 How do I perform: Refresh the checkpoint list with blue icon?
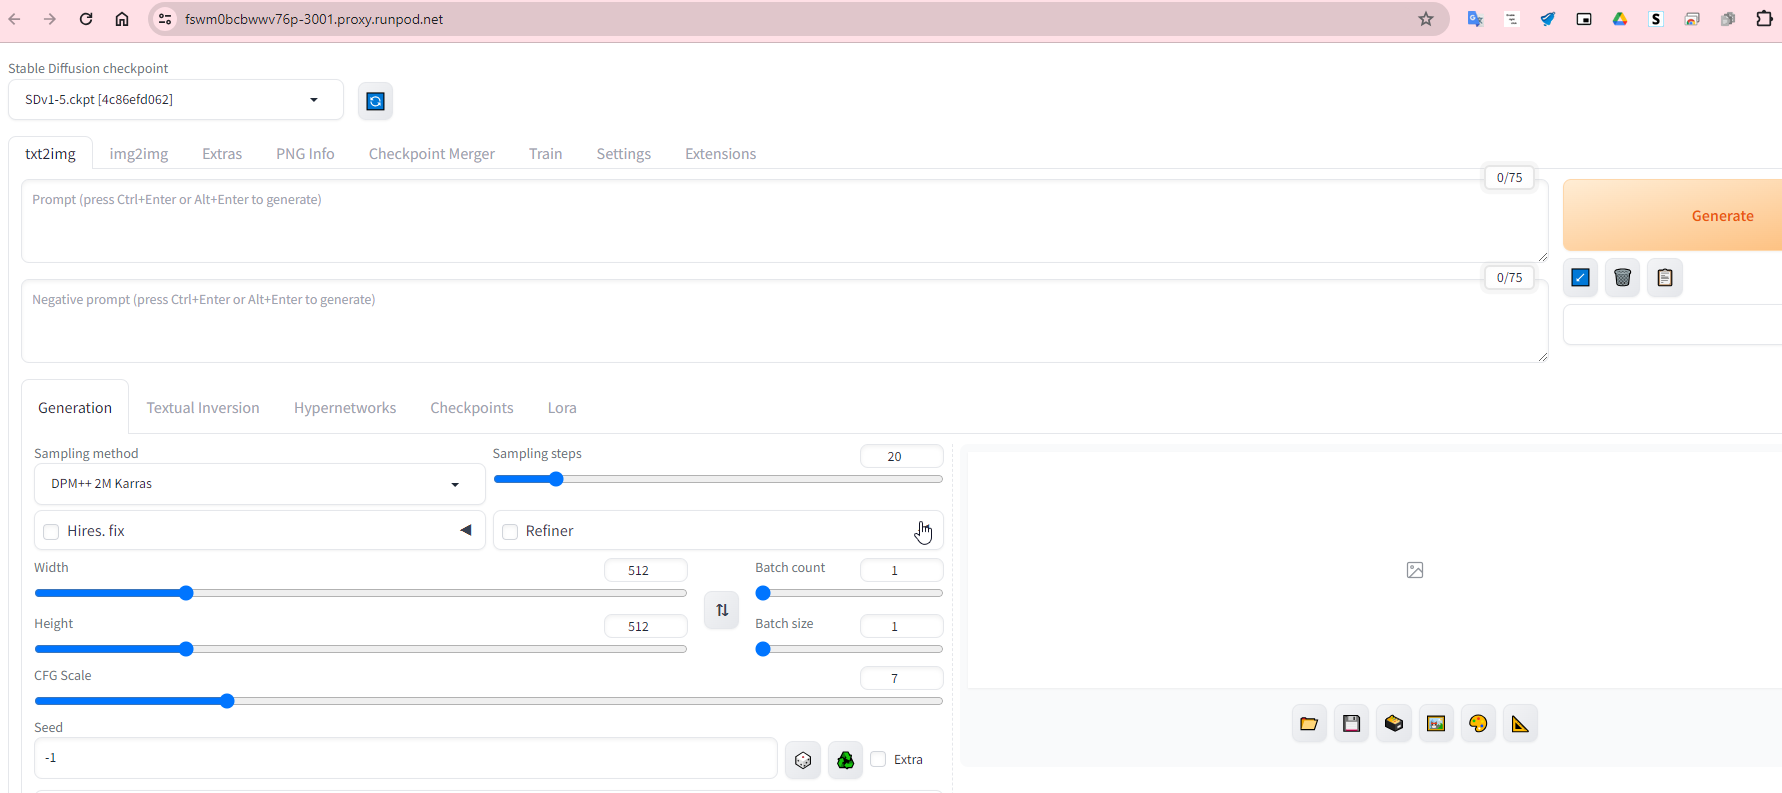coord(375,101)
